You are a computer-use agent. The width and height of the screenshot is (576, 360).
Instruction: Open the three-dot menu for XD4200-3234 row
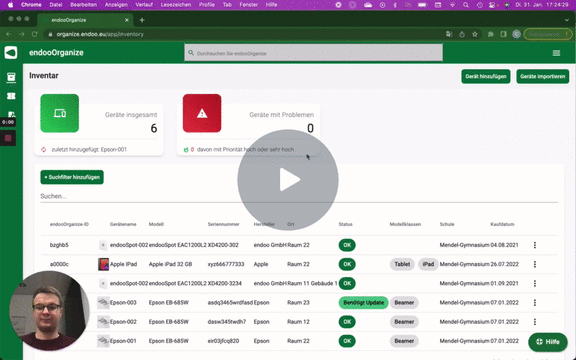pyautogui.click(x=535, y=283)
